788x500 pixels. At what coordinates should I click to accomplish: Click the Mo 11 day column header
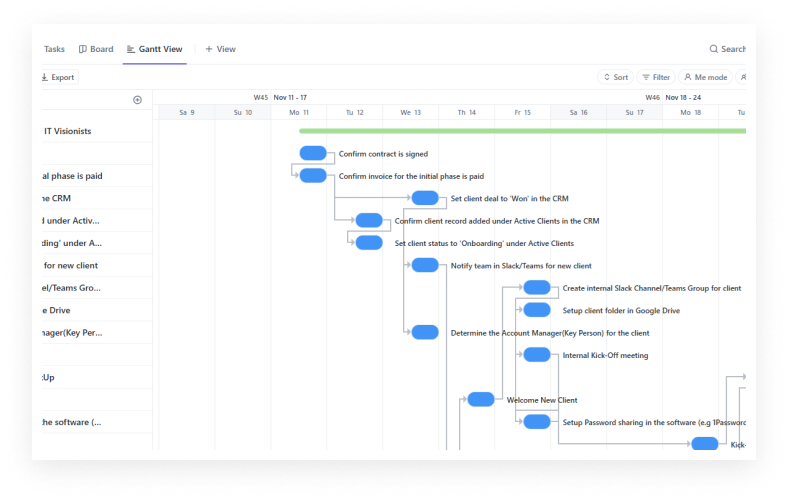(x=299, y=113)
